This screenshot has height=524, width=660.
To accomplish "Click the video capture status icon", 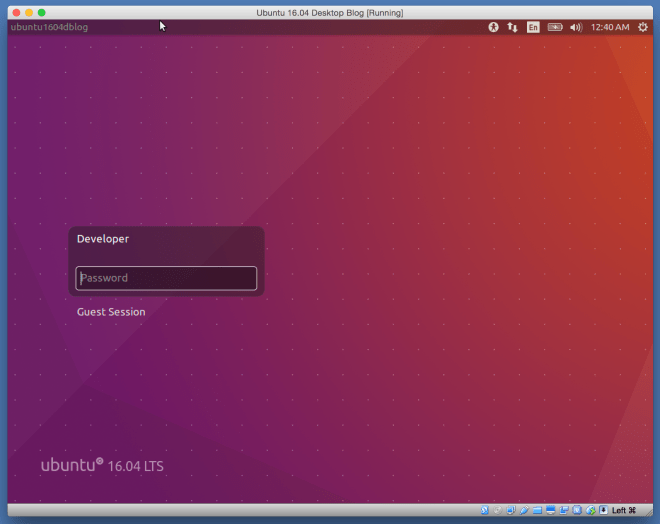I will click(563, 510).
